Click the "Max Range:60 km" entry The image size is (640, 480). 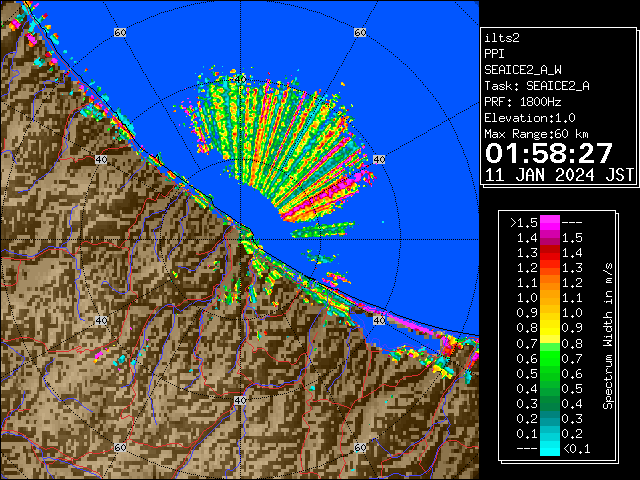537,134
